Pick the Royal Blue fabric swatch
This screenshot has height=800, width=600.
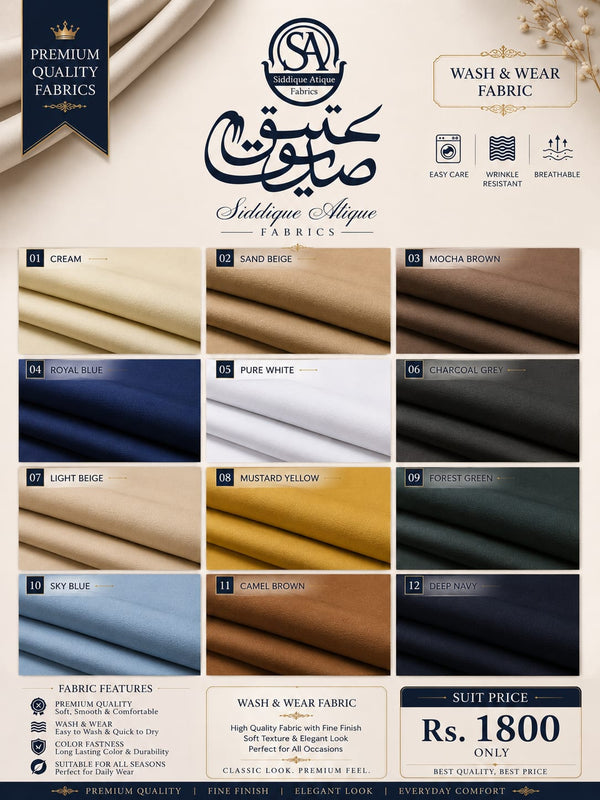coord(110,411)
